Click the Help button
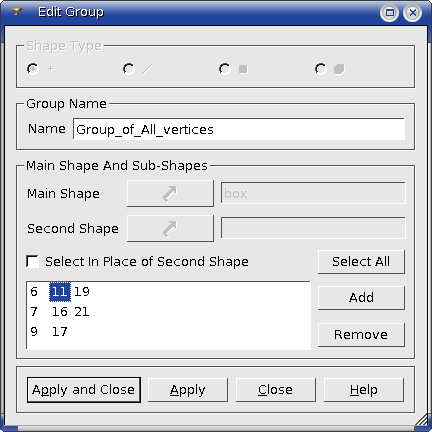Screen dimensions: 432x432 tap(364, 390)
